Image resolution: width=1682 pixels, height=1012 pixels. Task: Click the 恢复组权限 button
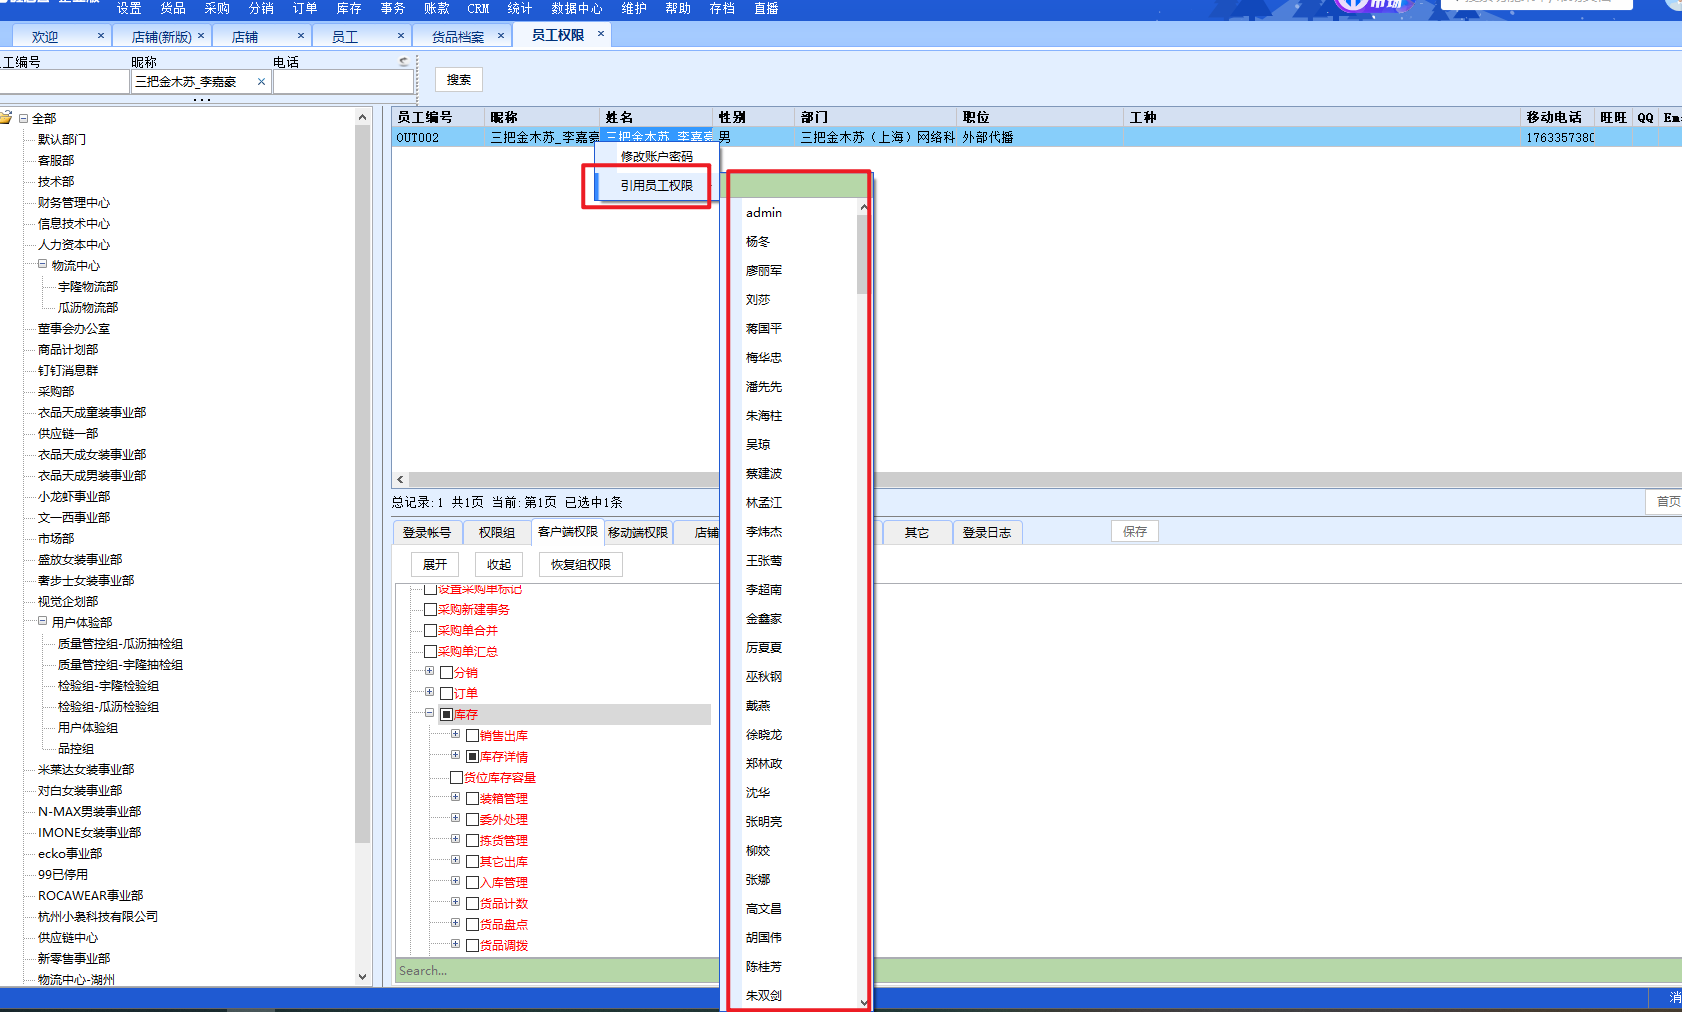point(580,565)
